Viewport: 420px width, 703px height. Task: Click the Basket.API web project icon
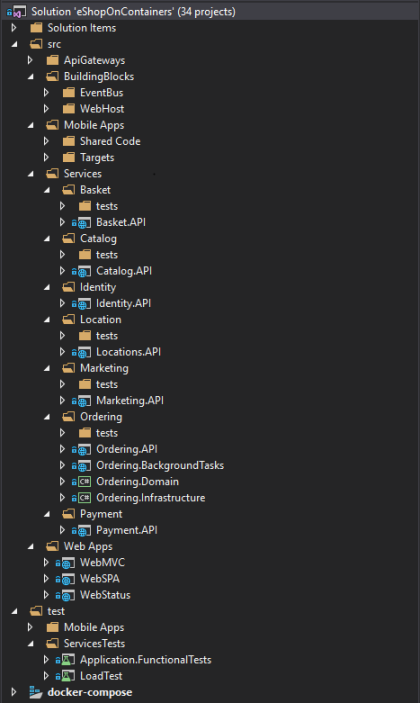pos(82,222)
